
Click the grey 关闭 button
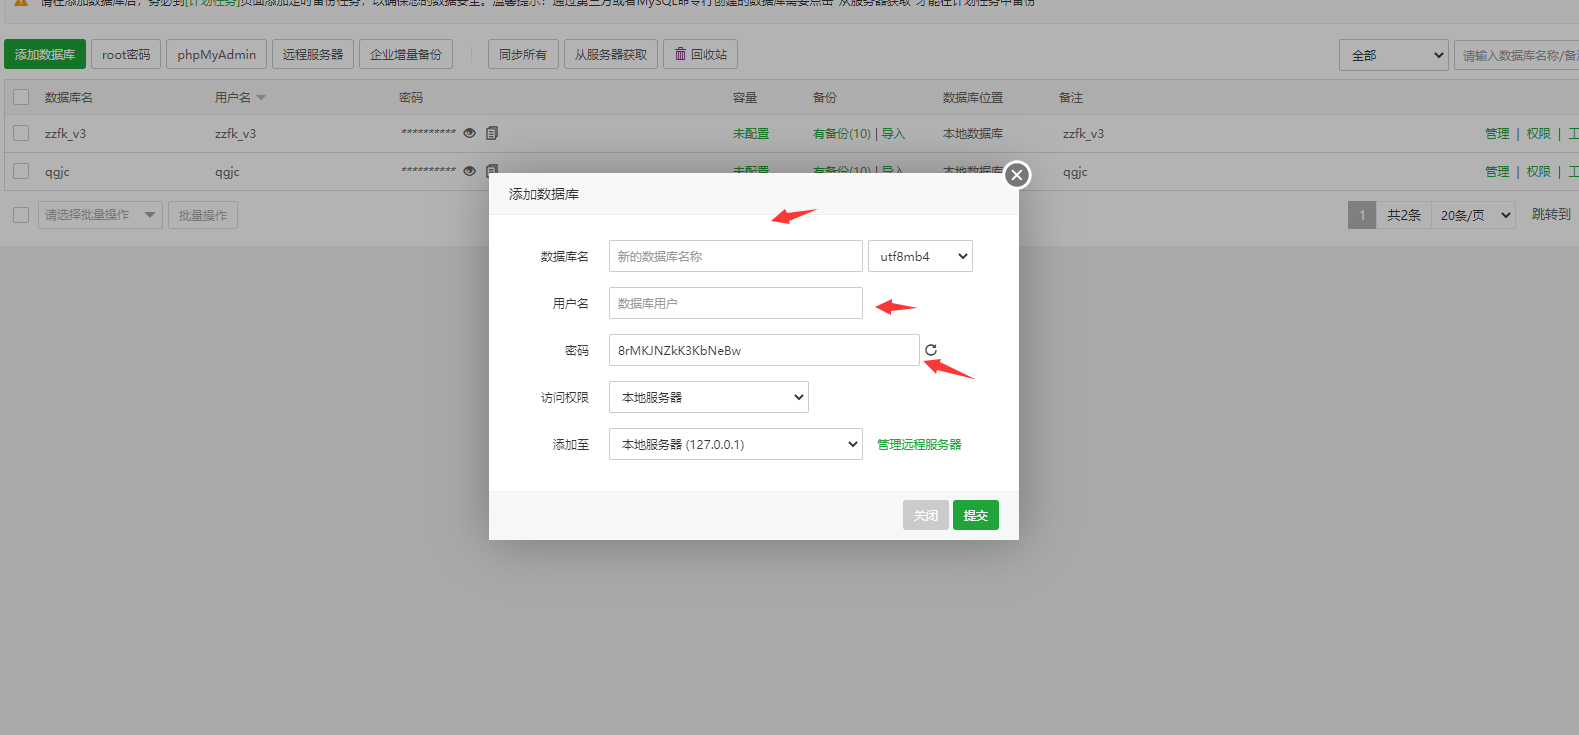(926, 515)
